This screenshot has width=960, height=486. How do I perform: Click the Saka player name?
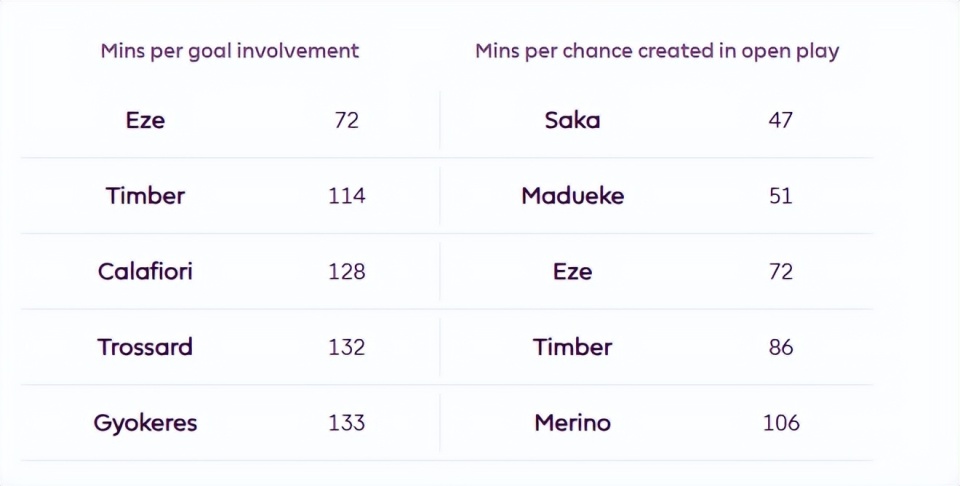[572, 120]
